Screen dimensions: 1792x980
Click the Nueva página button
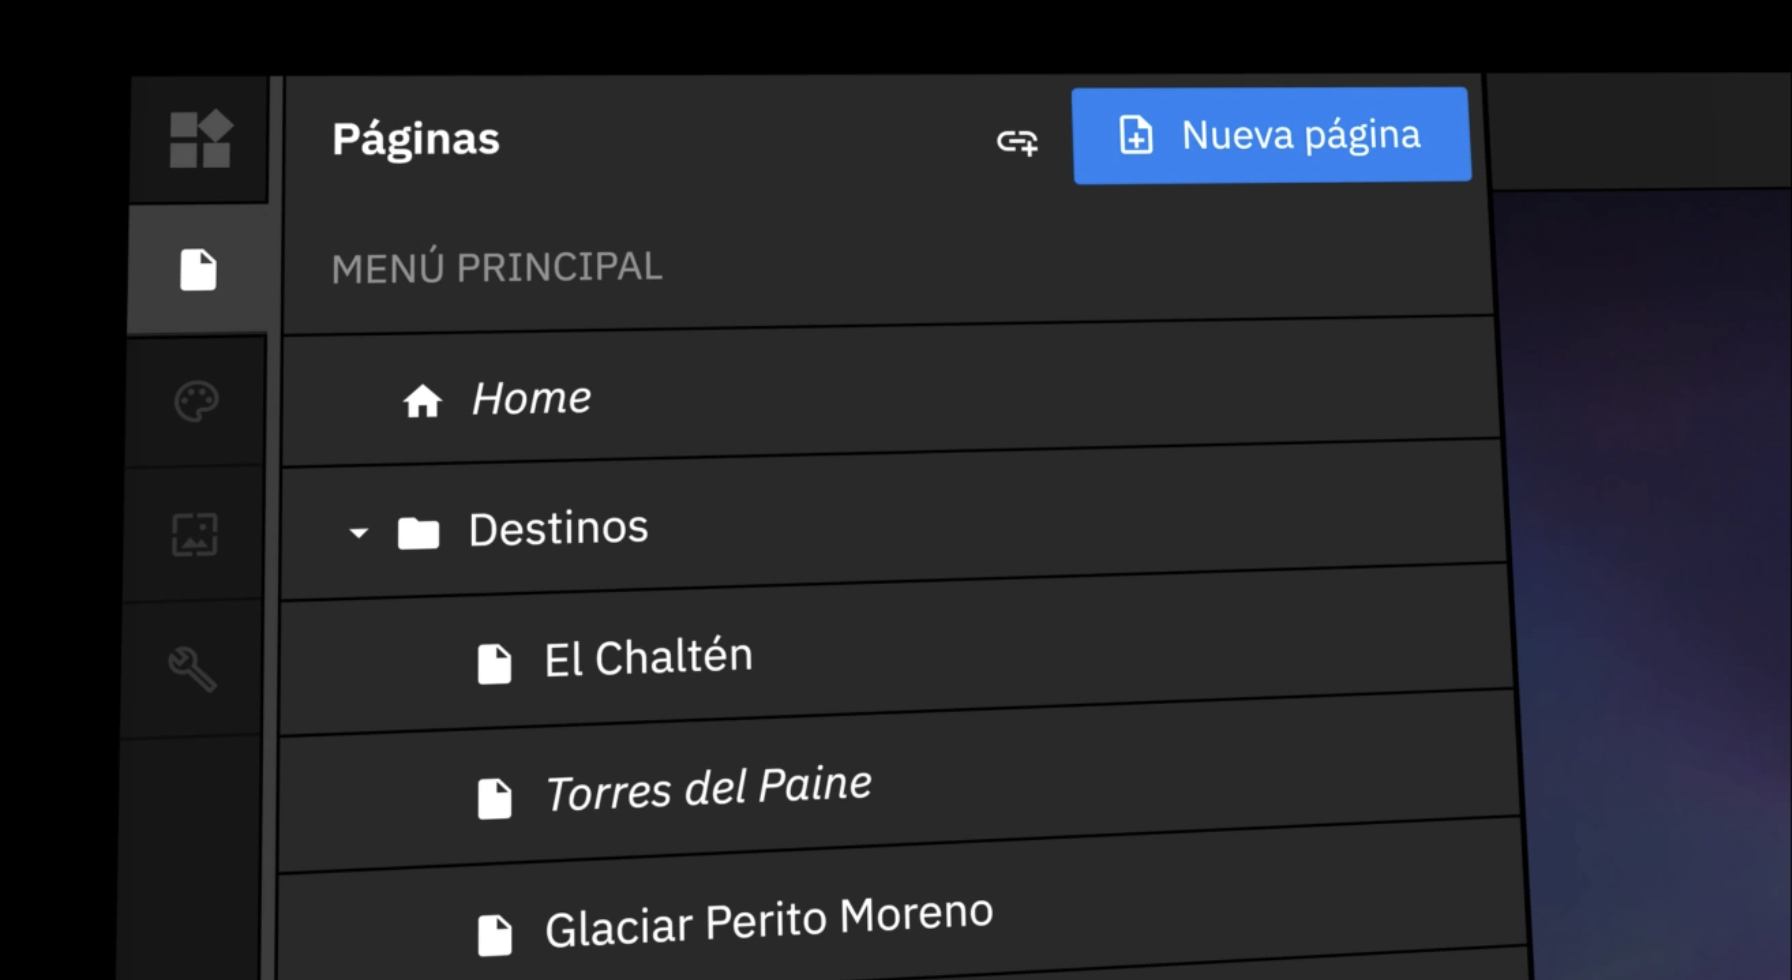click(1271, 136)
